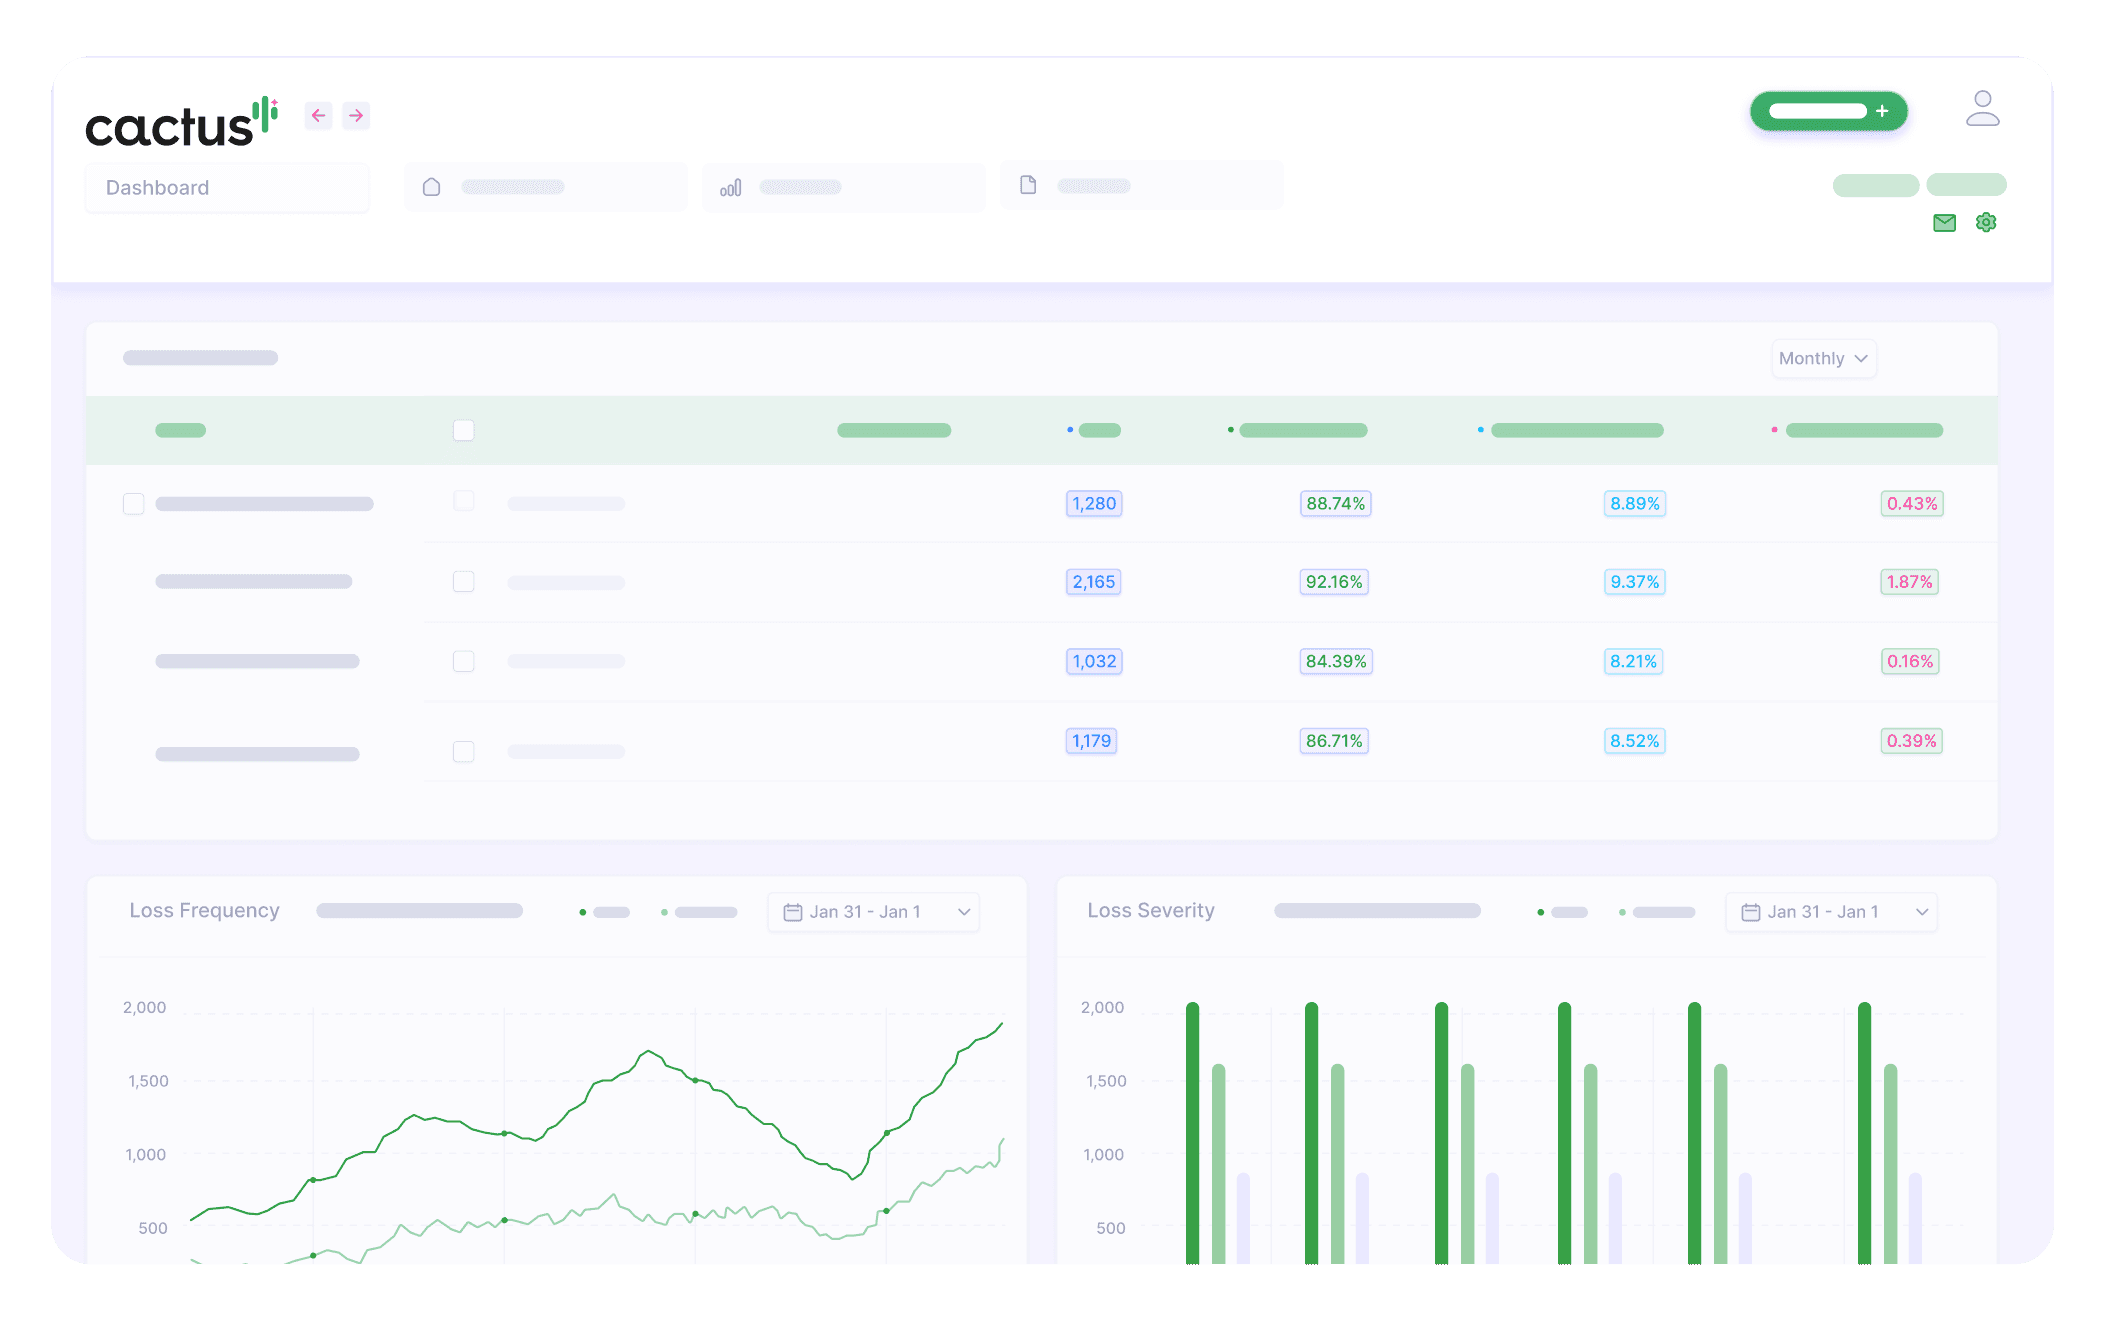Check the checkbox in the 1,179 row
Screen dimensions: 2116x1336
pos(463,752)
